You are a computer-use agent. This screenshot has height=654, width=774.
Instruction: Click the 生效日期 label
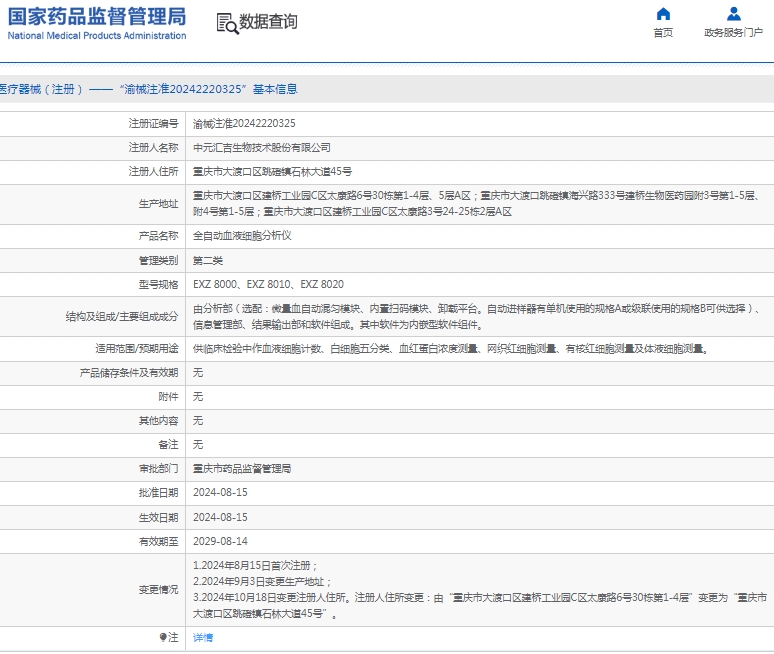click(x=158, y=518)
